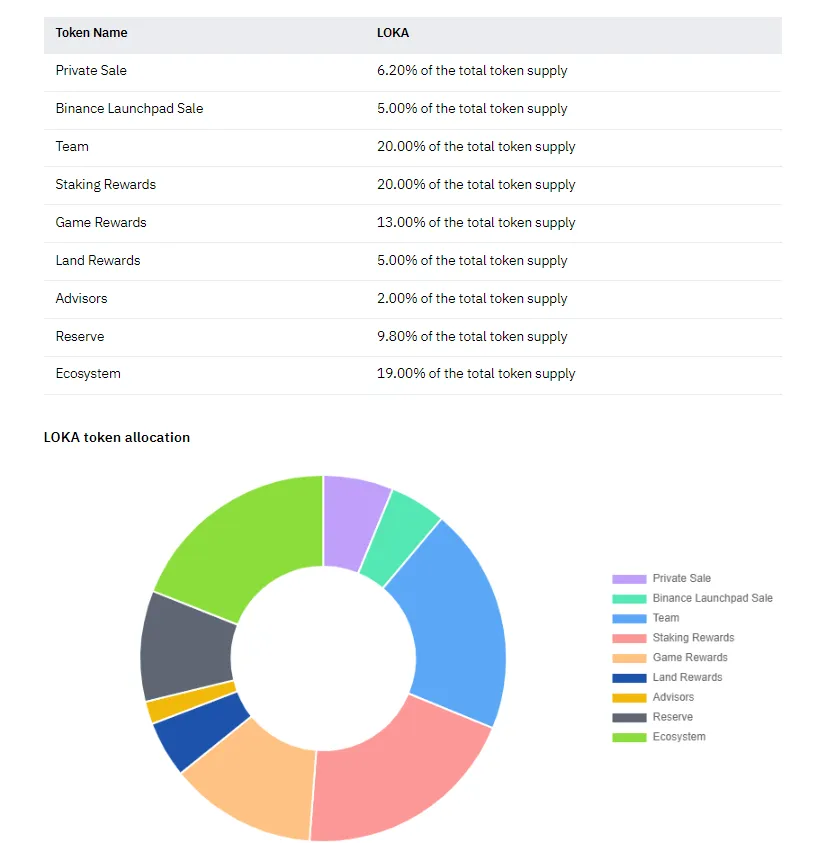This screenshot has height=843, width=813.
Task: Click the Advisors legend swatch
Action: tap(629, 698)
